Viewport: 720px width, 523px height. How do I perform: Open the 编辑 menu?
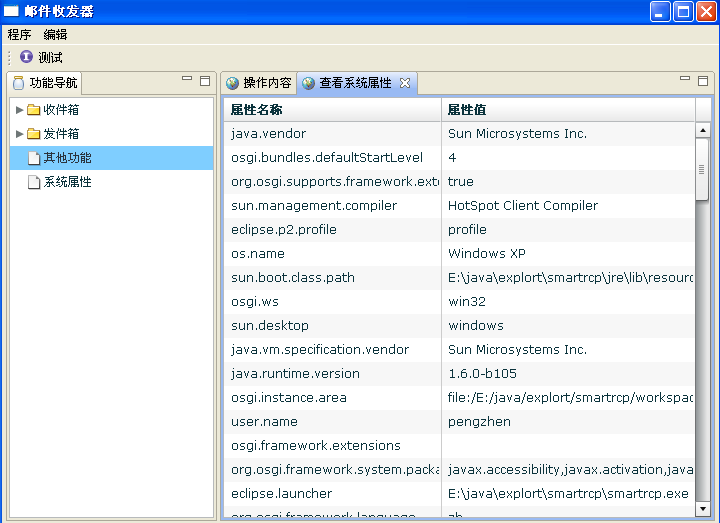pyautogui.click(x=56, y=34)
